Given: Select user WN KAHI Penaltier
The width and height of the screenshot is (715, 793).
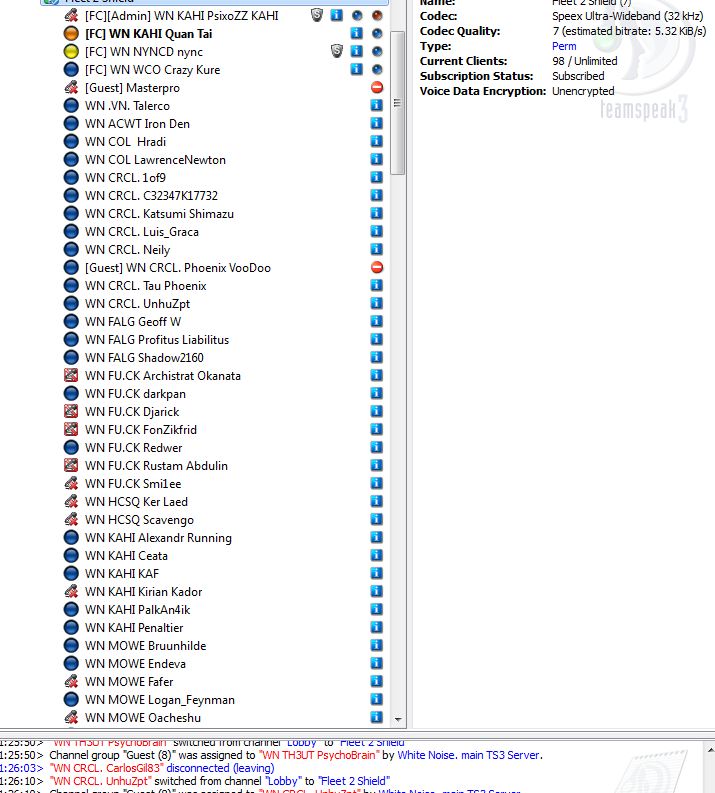Looking at the screenshot, I should 134,628.
